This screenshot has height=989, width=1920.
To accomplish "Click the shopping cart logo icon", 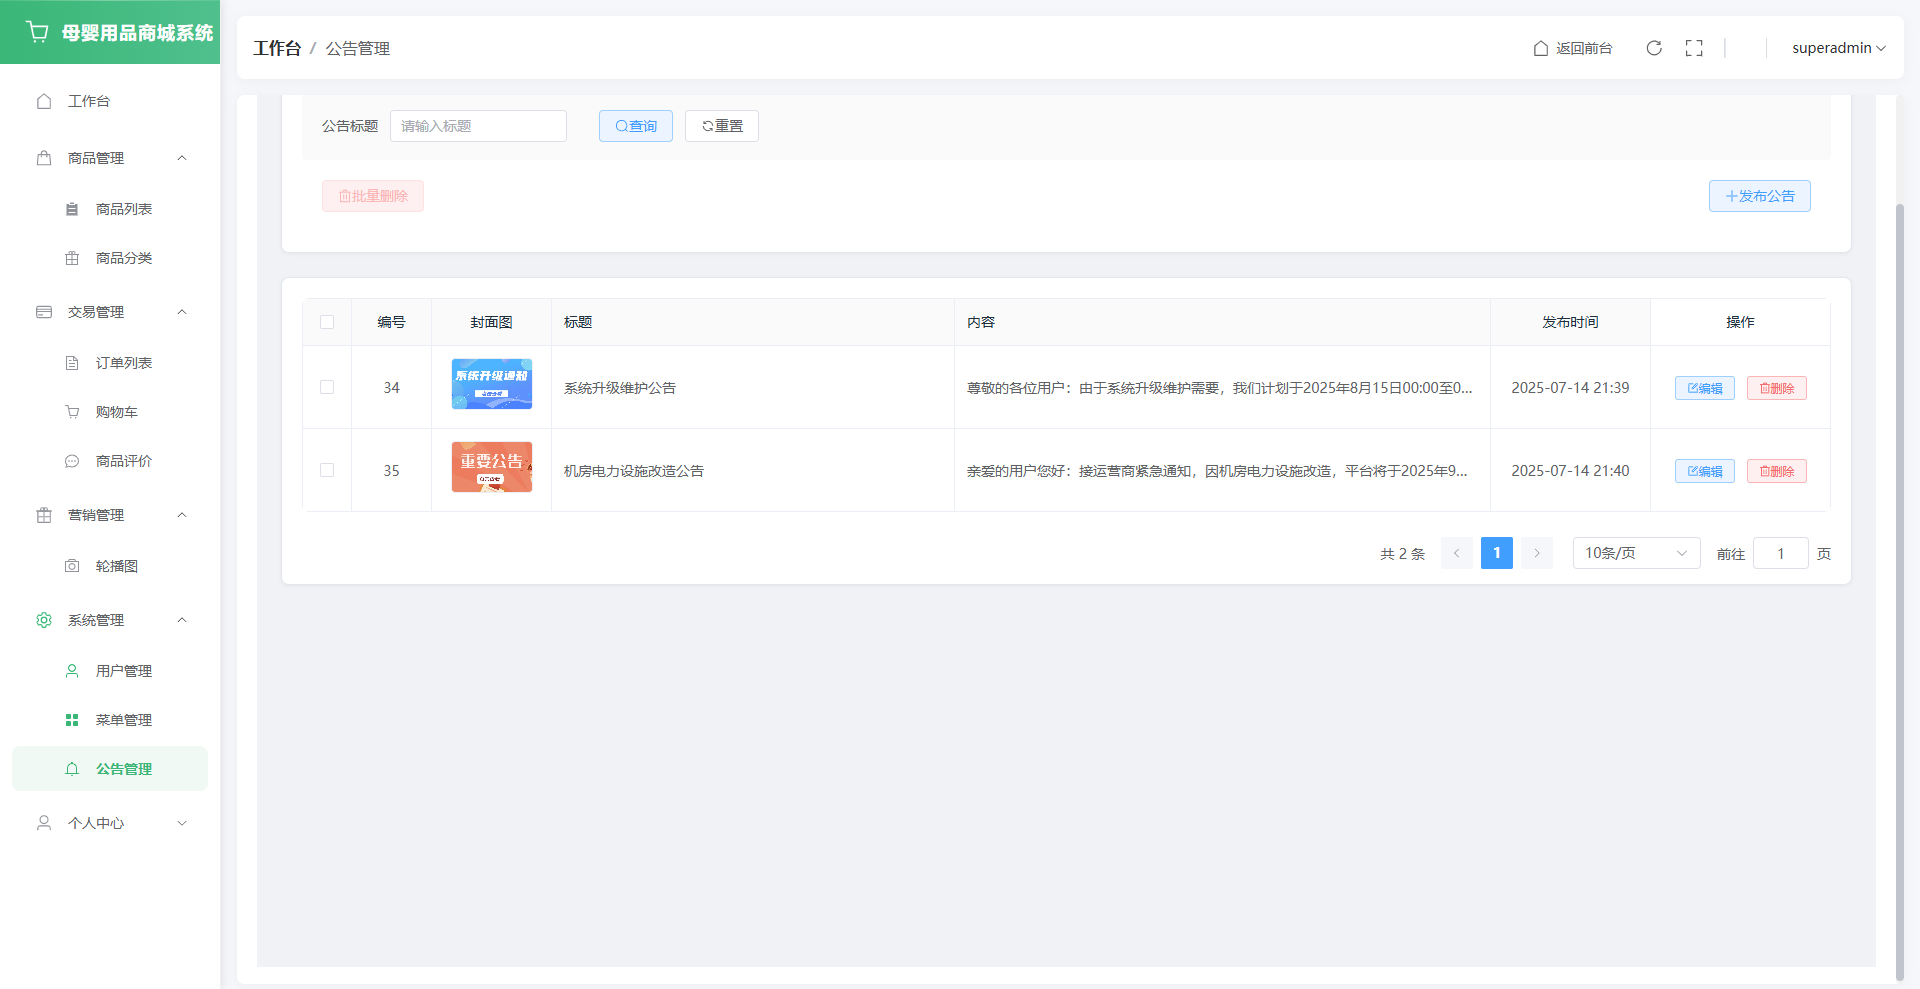I will 37,32.
